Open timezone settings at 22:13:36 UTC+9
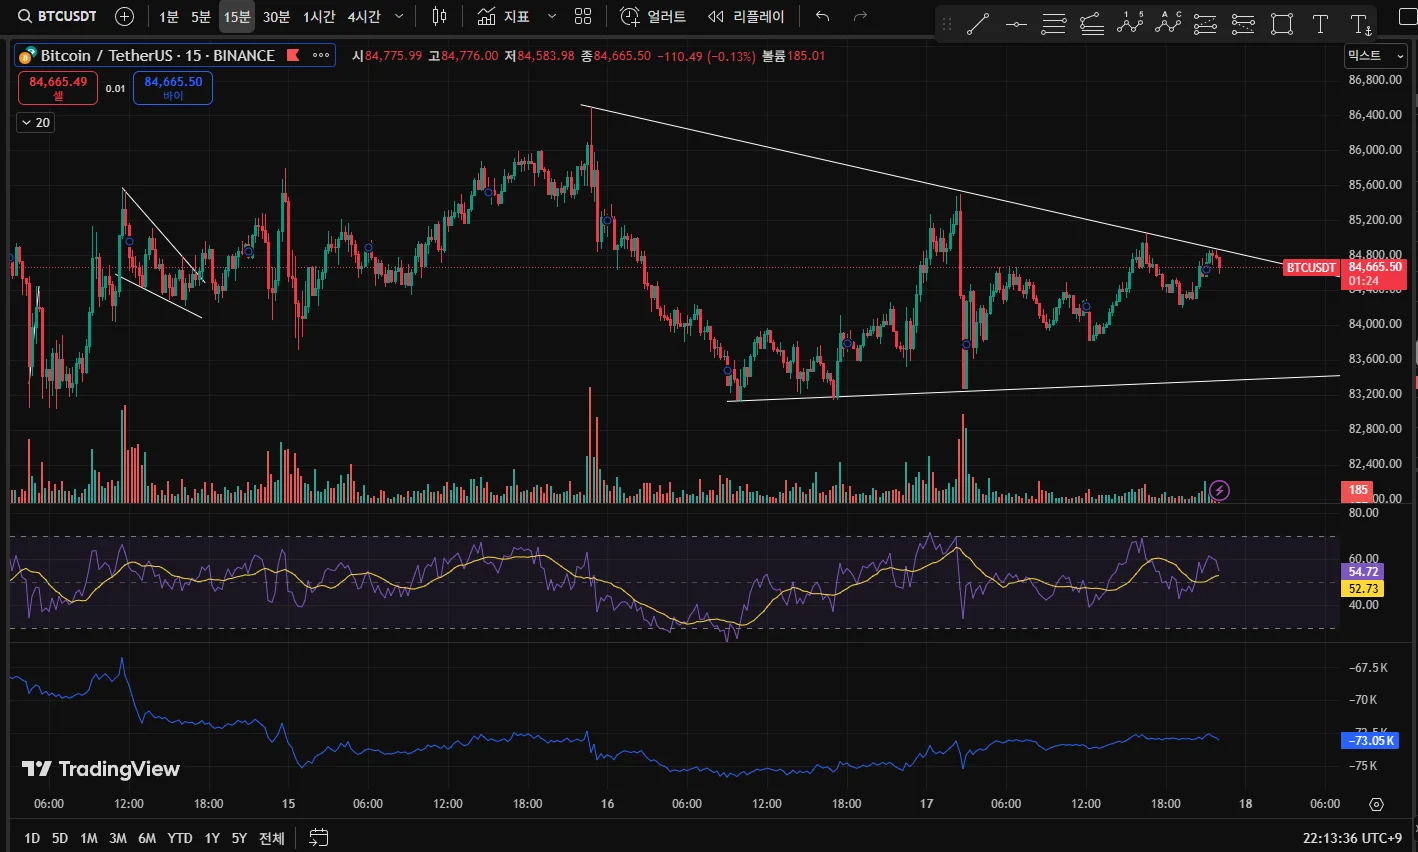 coord(1352,838)
